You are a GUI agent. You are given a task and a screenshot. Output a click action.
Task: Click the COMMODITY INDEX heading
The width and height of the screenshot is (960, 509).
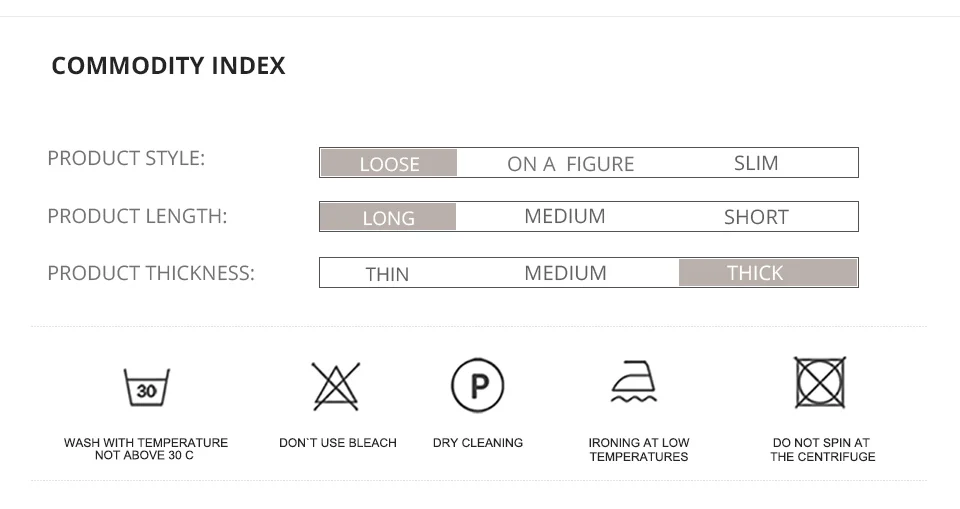[x=168, y=66]
